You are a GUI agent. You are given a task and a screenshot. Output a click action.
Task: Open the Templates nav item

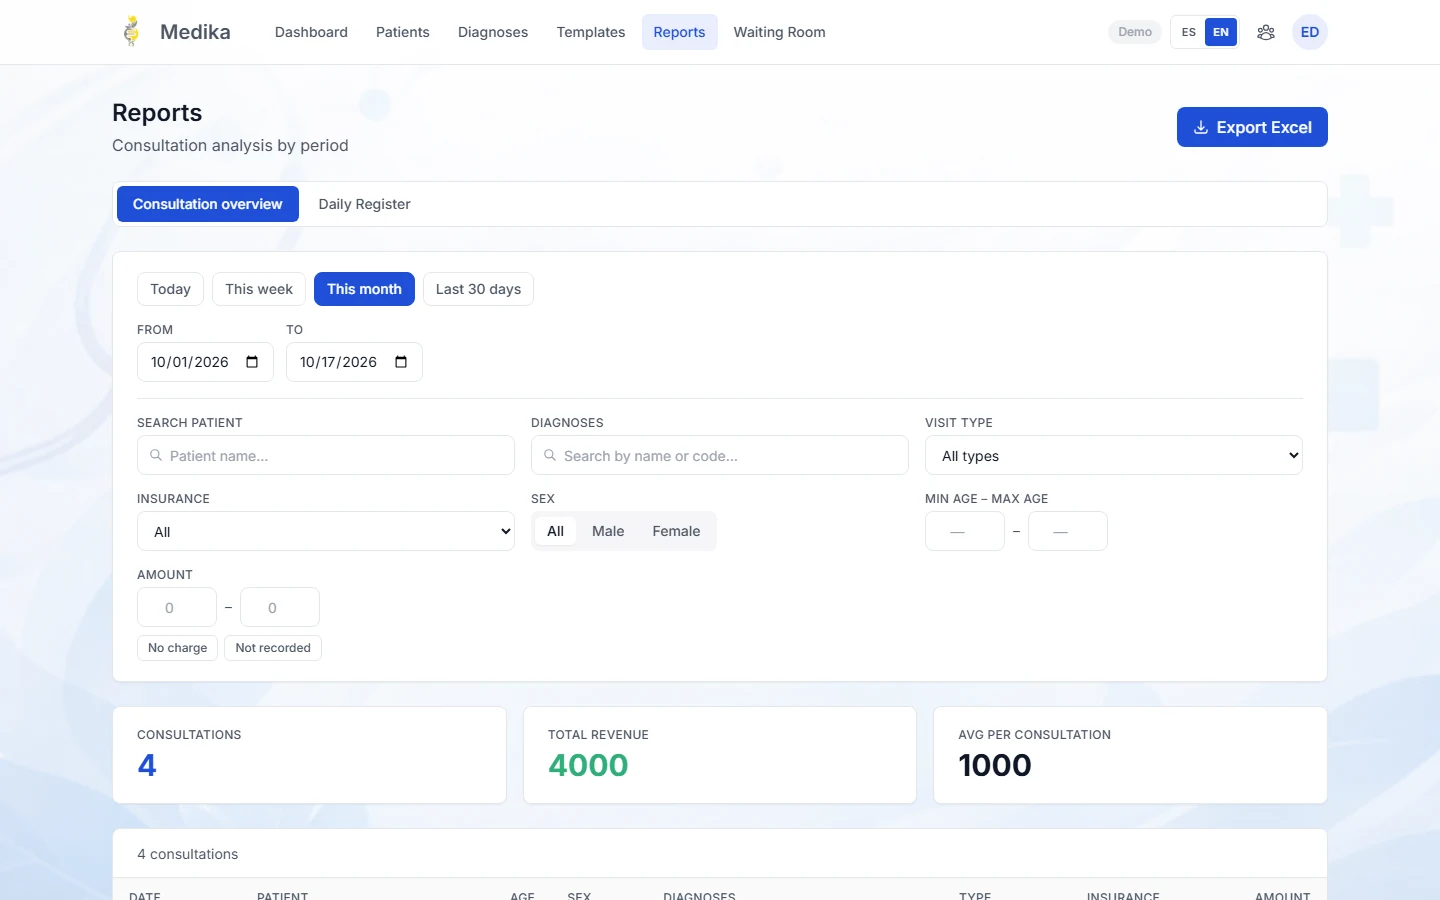click(591, 32)
